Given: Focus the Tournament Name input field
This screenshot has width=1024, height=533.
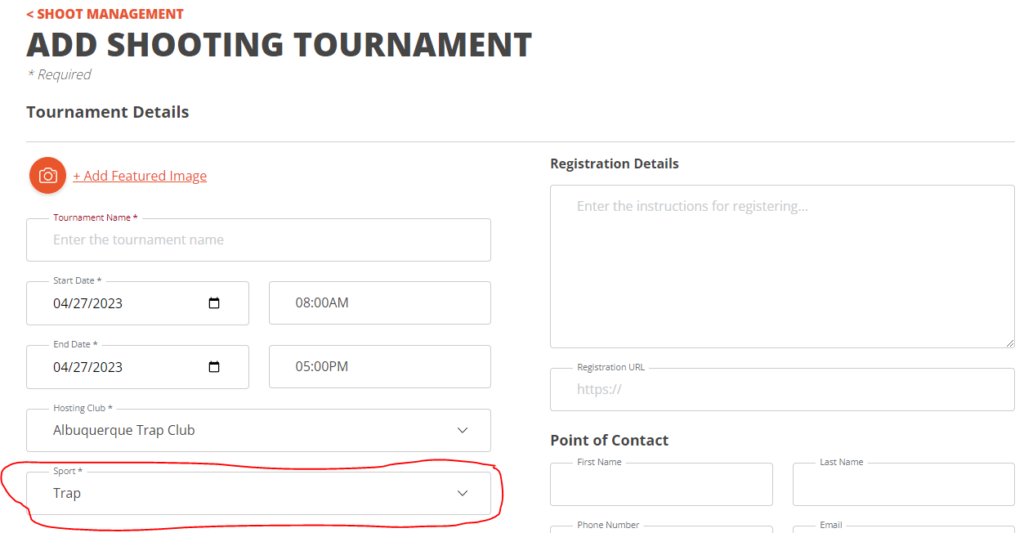Looking at the screenshot, I should (259, 240).
